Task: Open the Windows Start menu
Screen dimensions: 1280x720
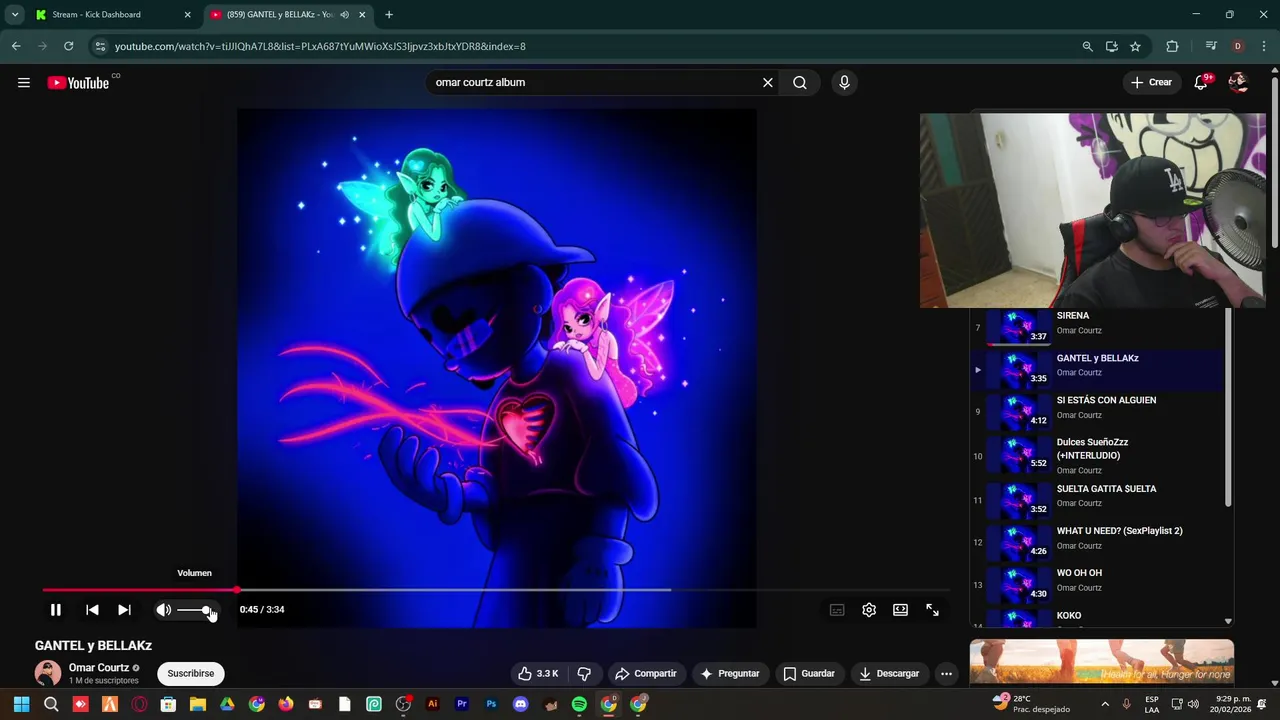Action: (21, 704)
